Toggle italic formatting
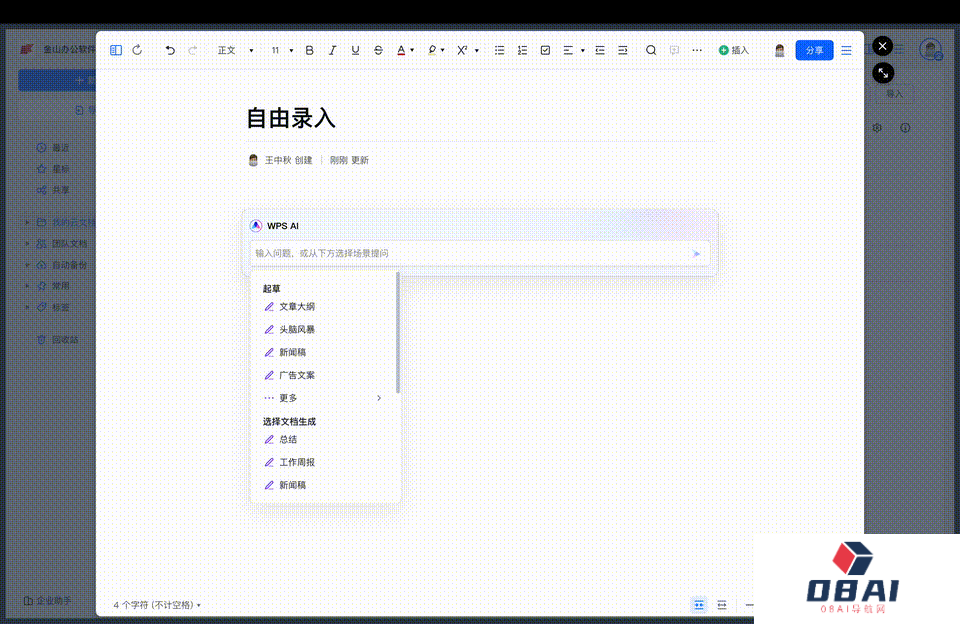Viewport: 960px width, 624px height. click(332, 50)
